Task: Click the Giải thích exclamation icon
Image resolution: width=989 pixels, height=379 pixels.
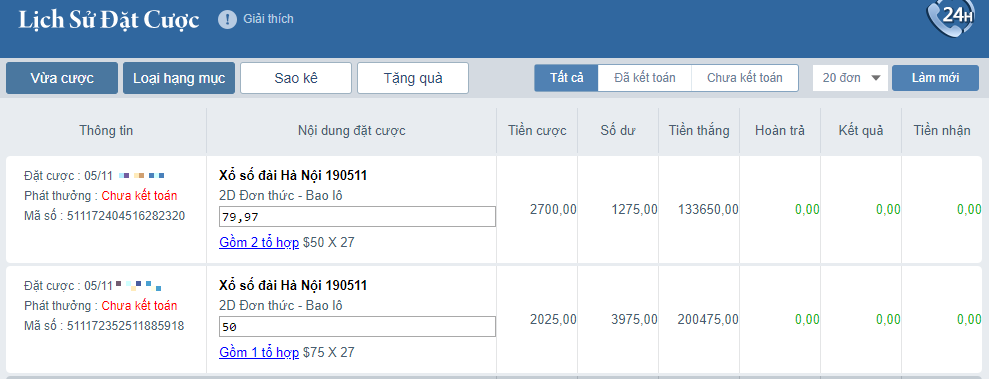Action: point(227,20)
